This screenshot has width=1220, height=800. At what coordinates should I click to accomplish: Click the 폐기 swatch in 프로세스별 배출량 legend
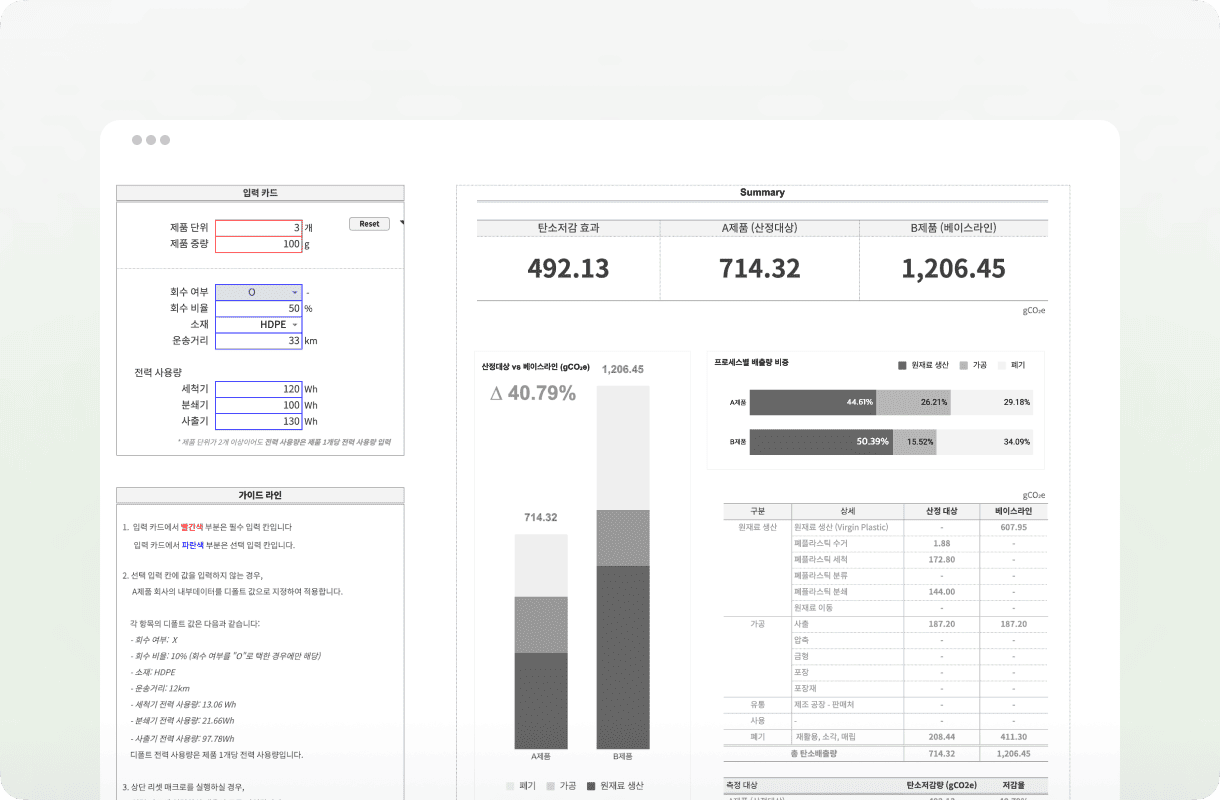[x=1003, y=365]
